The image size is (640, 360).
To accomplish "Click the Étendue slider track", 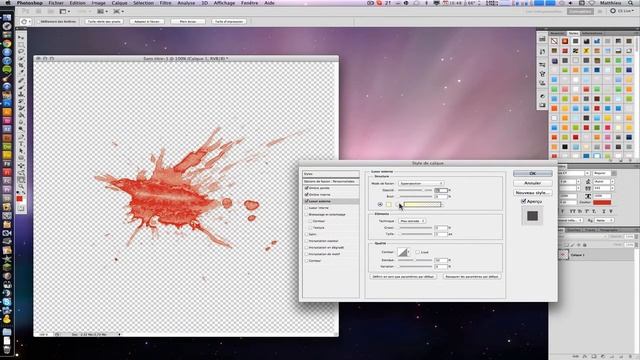I will [x=416, y=260].
